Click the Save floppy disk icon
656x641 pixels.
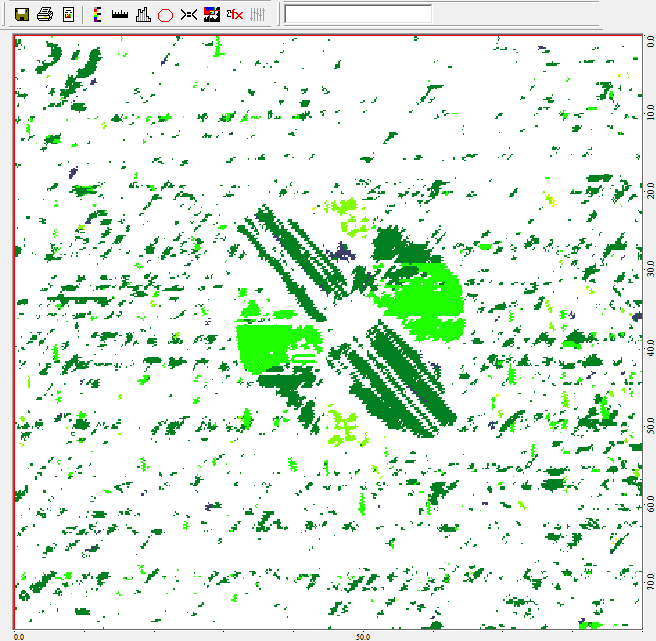pos(21,14)
